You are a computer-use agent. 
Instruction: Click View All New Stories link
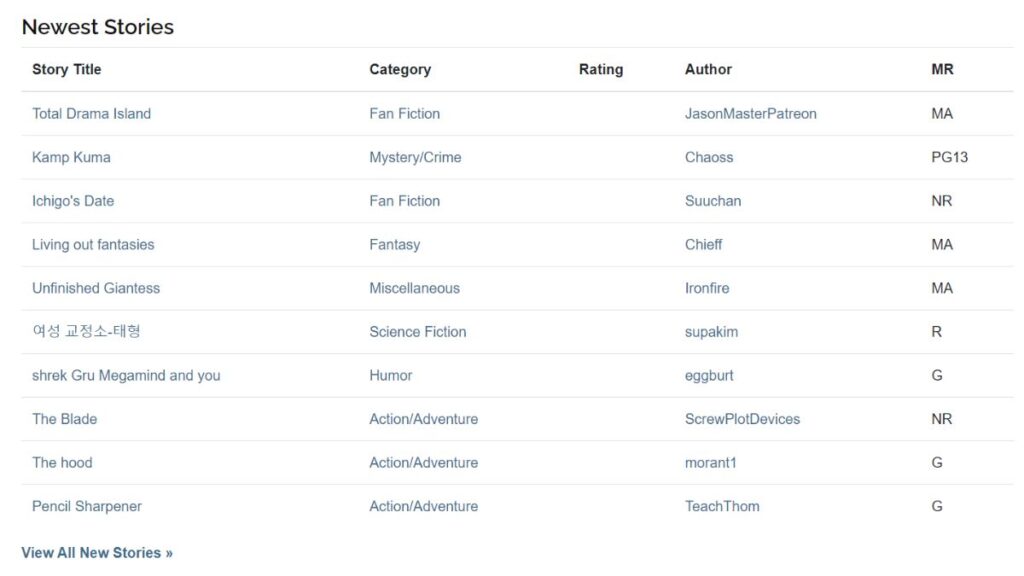(97, 553)
